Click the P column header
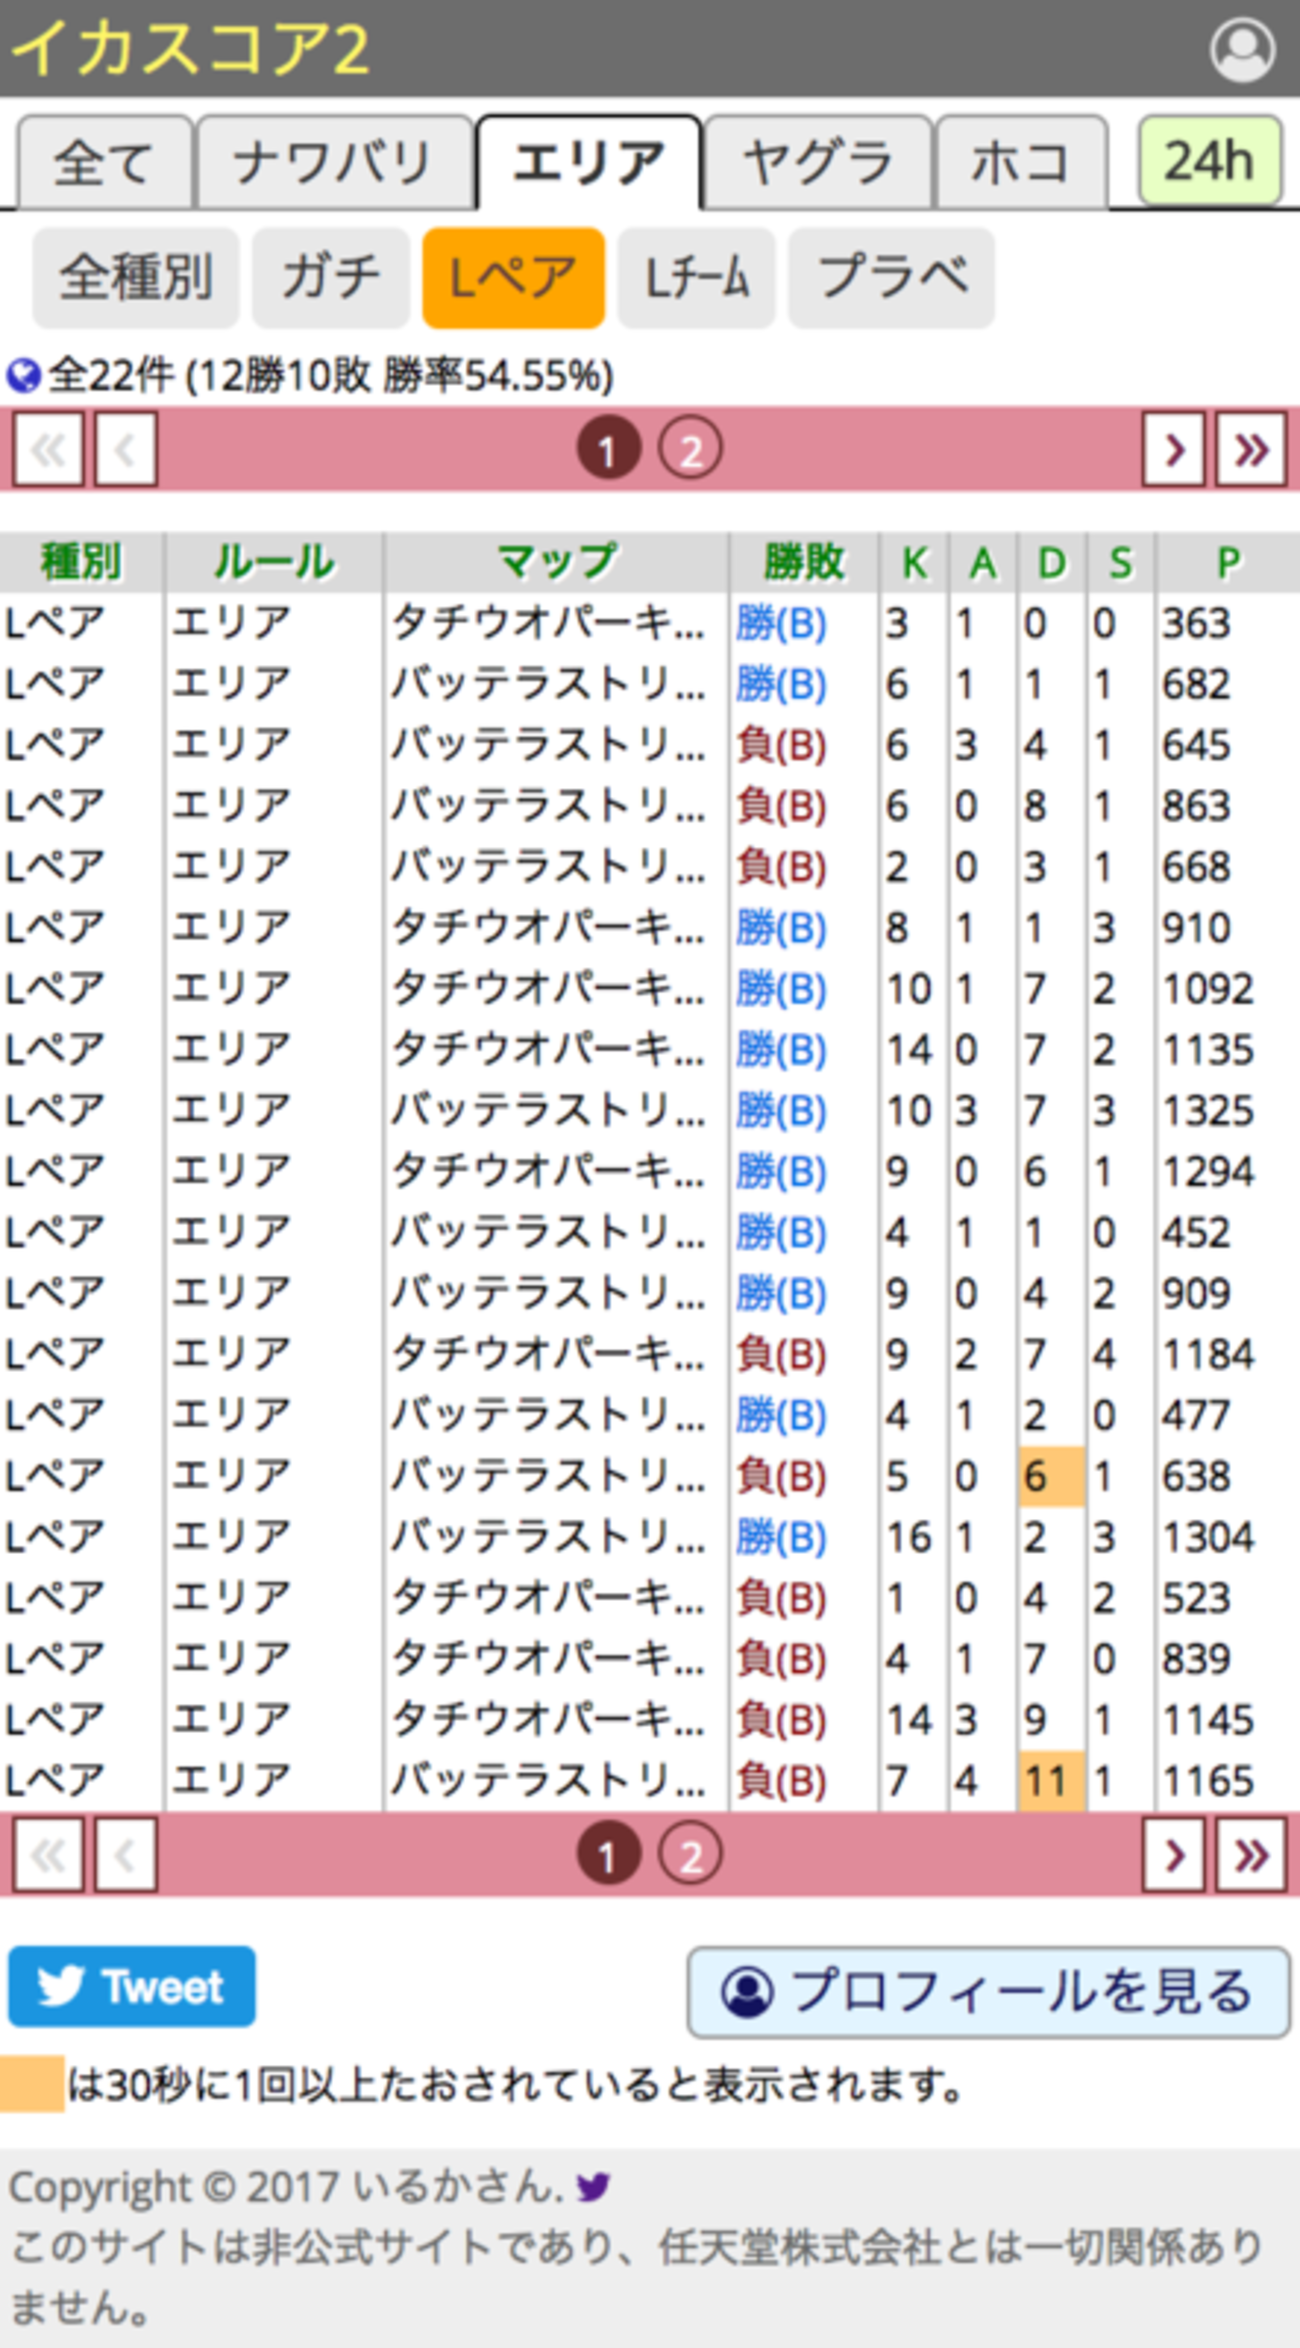Viewport: 1300px width, 2348px height. point(1228,562)
